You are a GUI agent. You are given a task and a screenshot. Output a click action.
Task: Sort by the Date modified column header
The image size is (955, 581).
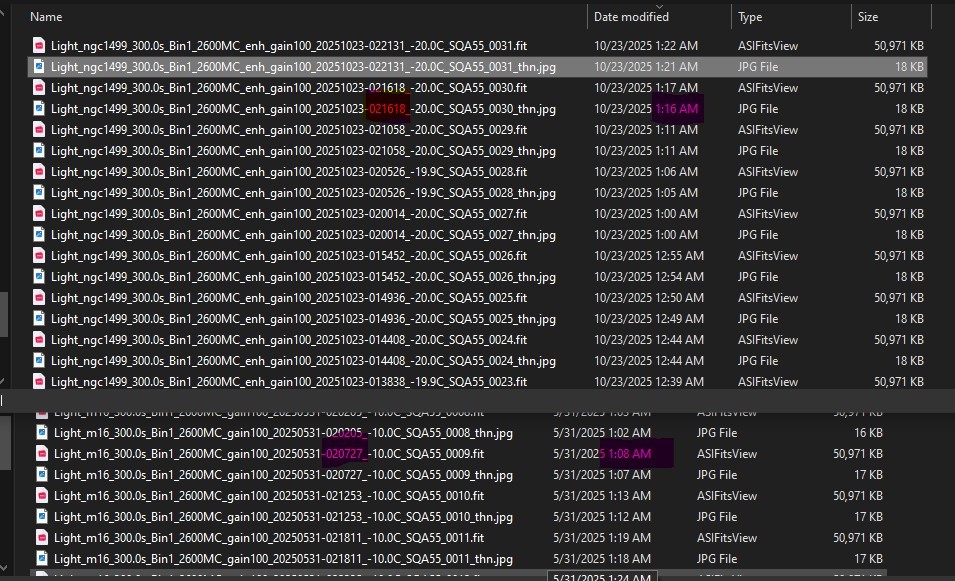coord(631,17)
